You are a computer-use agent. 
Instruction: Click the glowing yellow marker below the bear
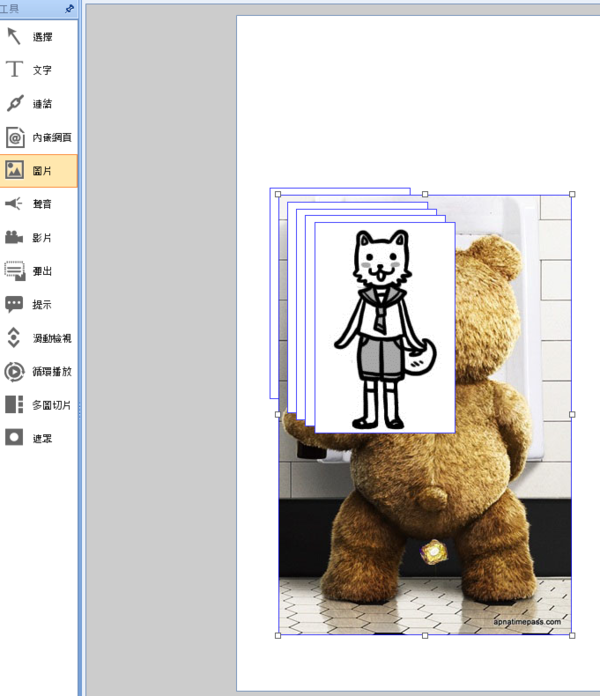pos(434,550)
